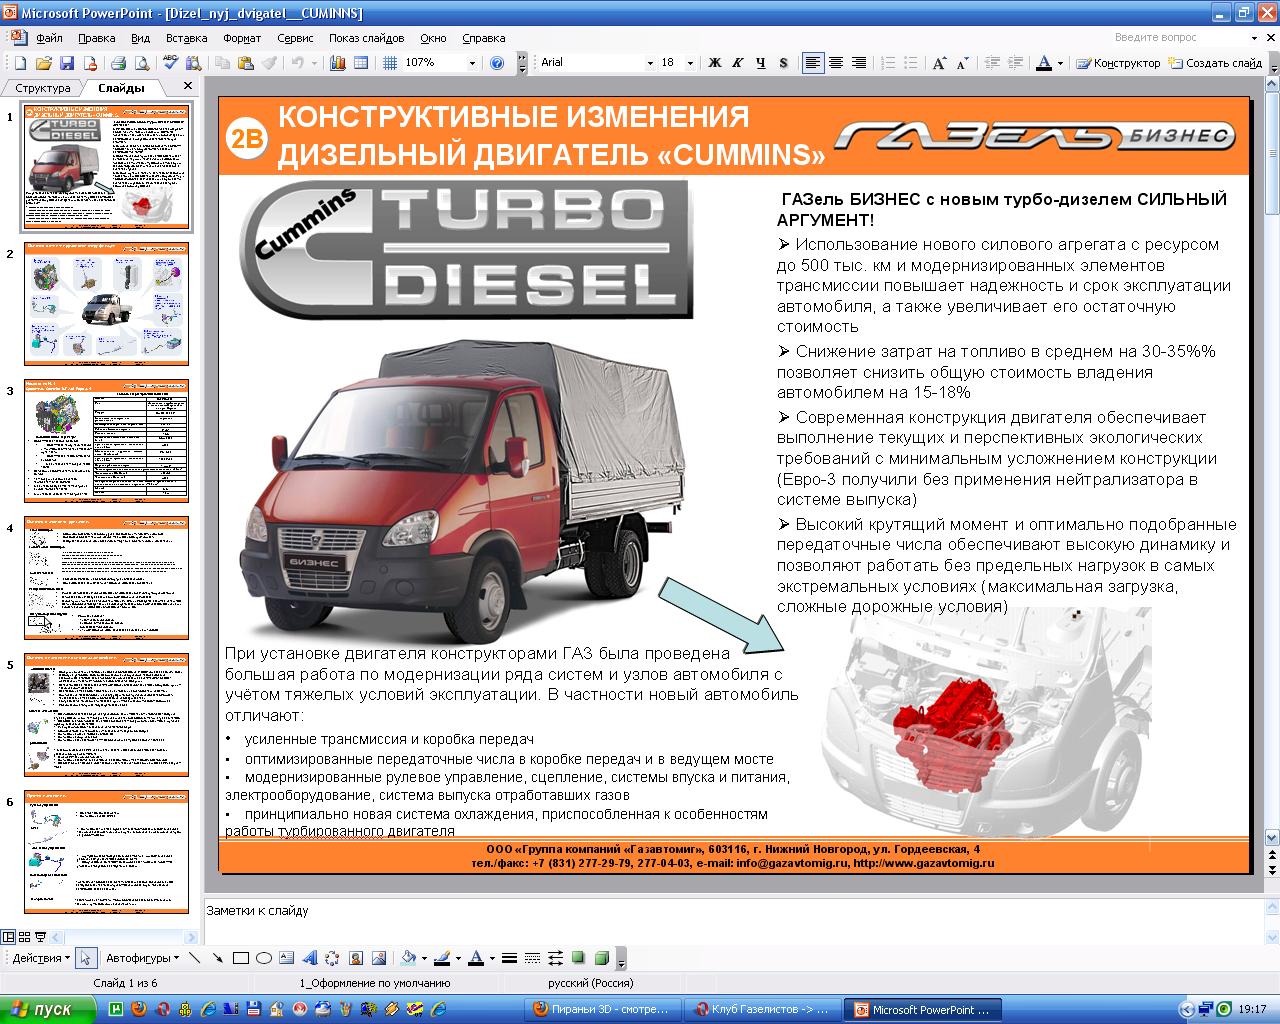Apply text shadow with the S icon
The image size is (1280, 1024).
click(784, 63)
